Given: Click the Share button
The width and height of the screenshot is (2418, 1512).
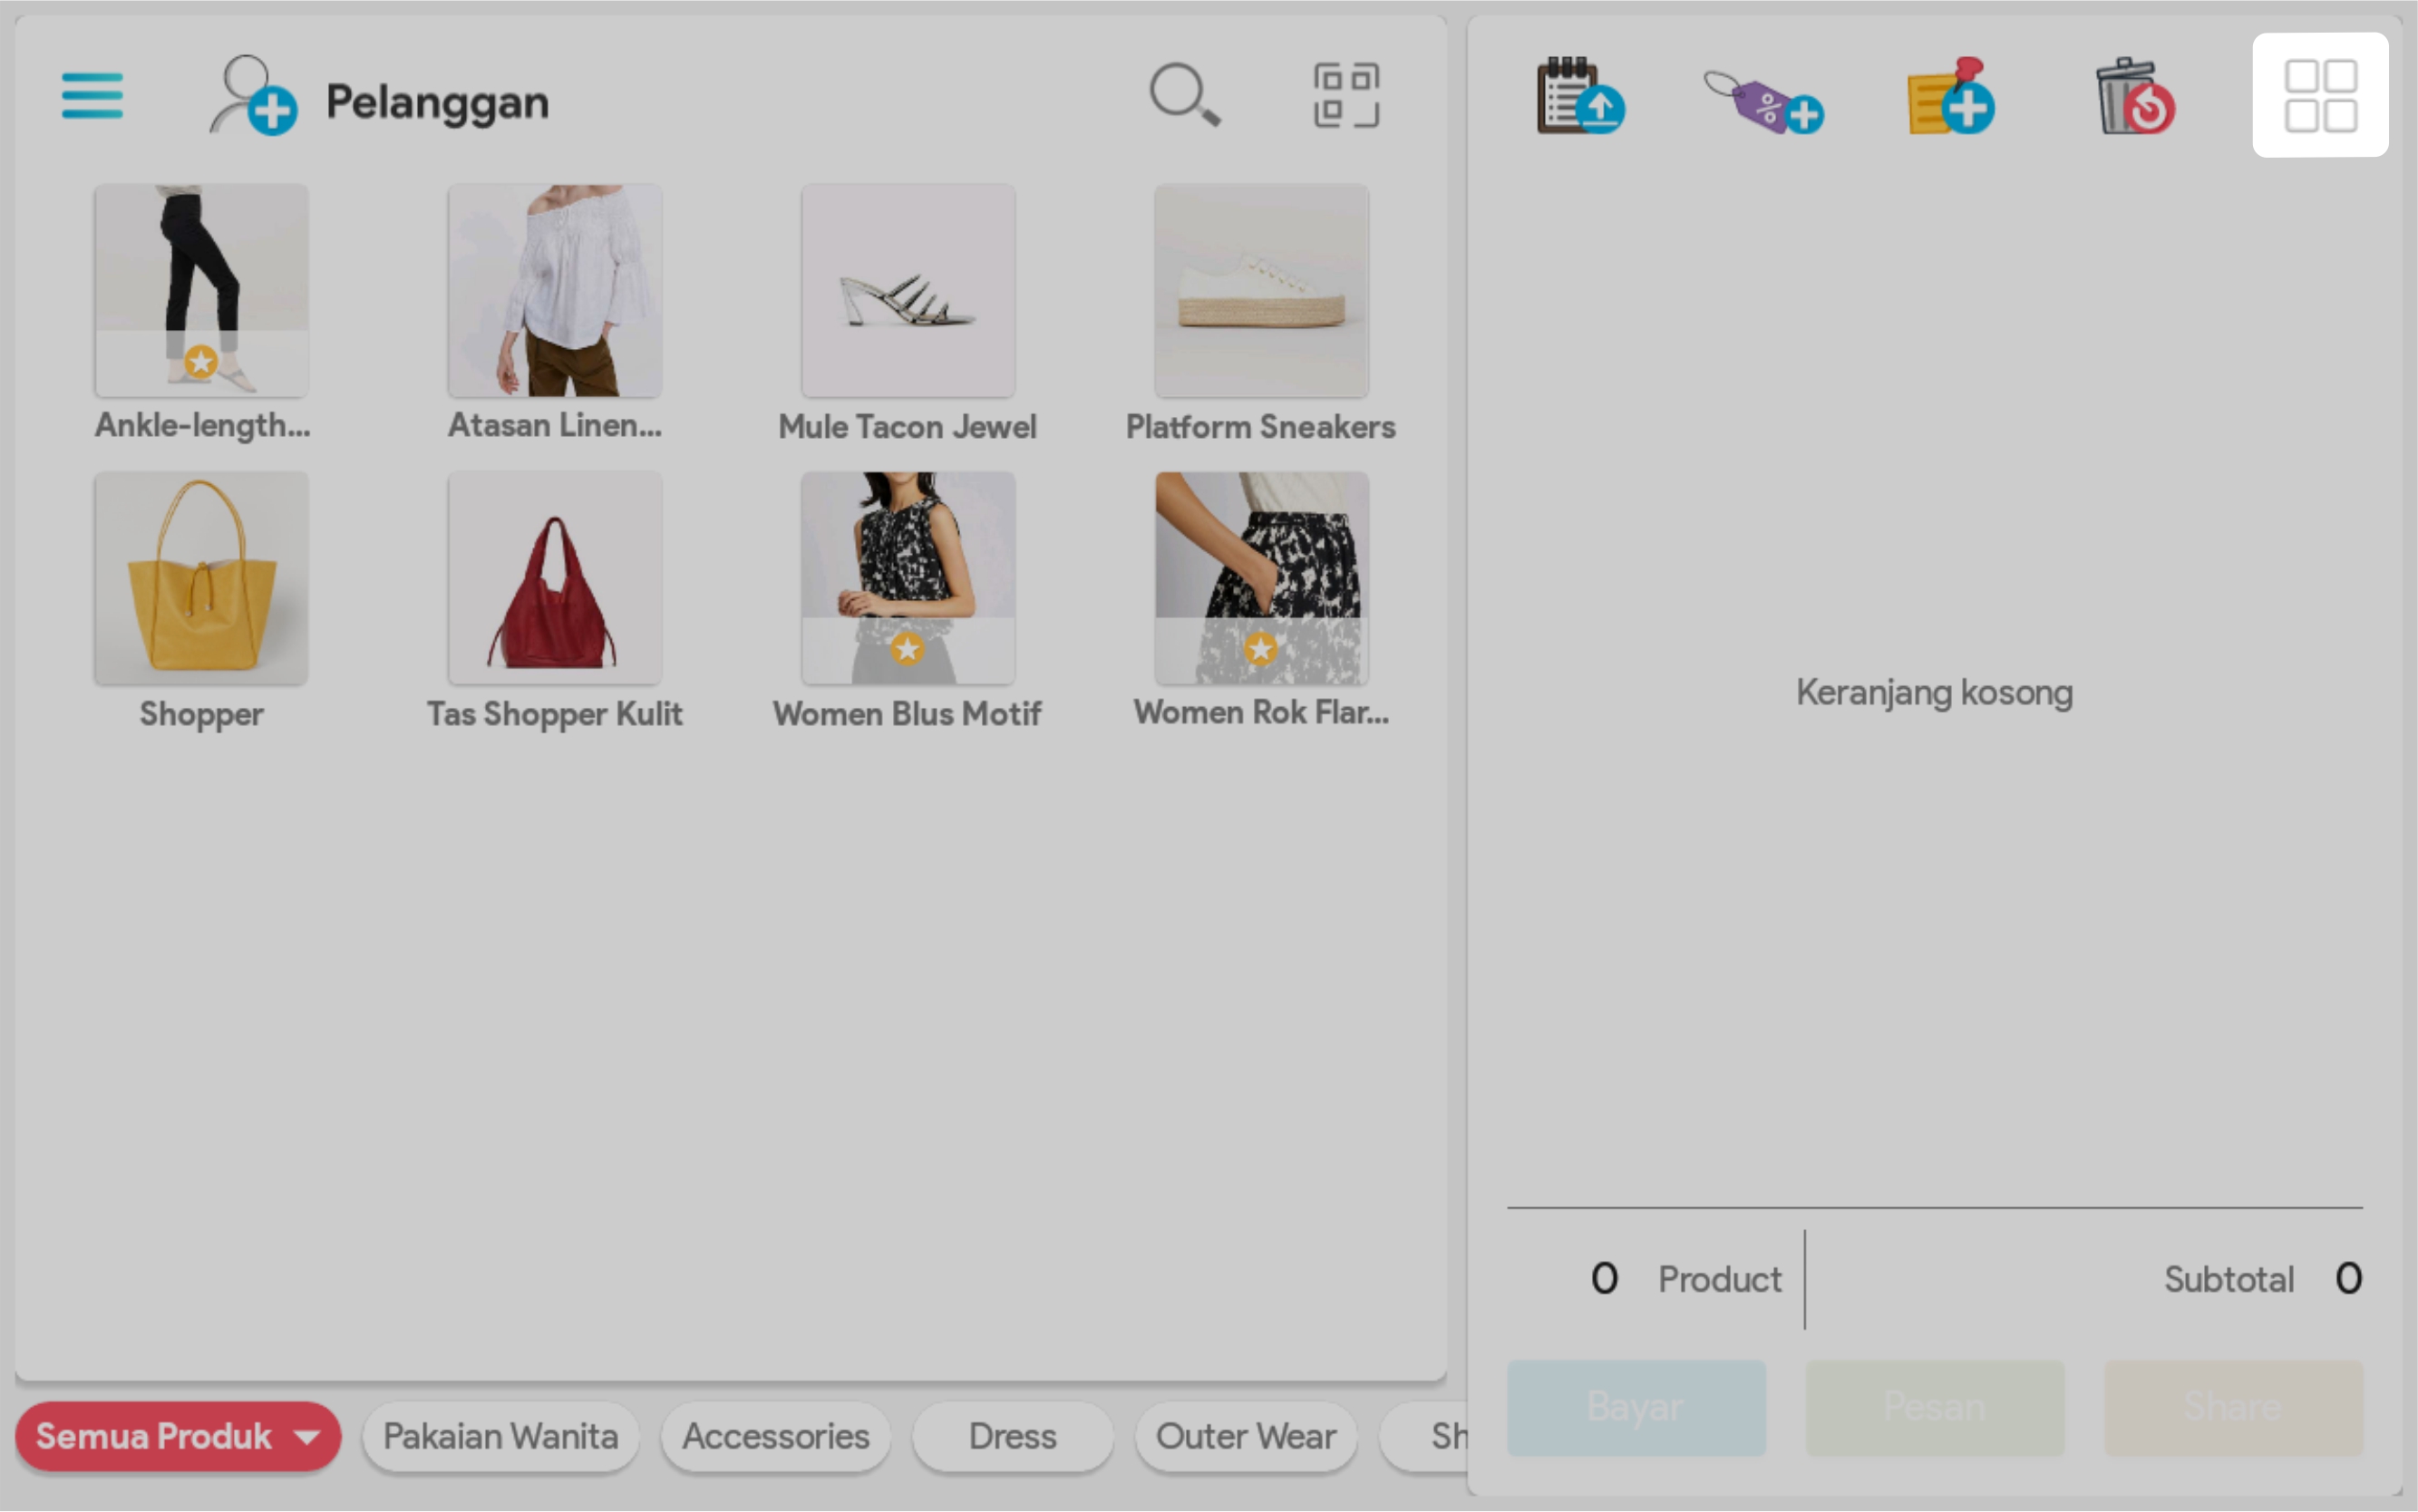Looking at the screenshot, I should tap(2232, 1406).
